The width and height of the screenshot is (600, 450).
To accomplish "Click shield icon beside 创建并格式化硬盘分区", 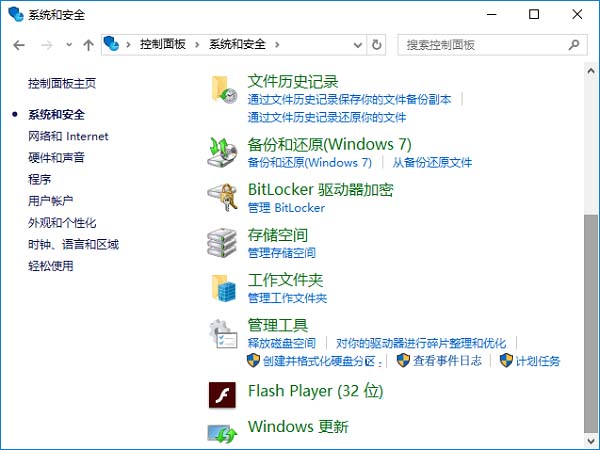I will 253,360.
